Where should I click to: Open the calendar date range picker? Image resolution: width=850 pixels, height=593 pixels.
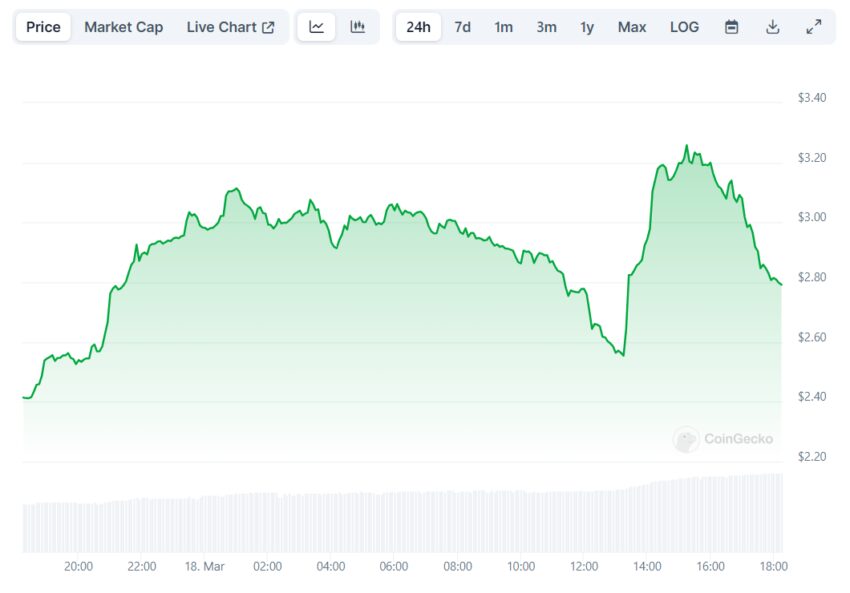click(x=731, y=27)
